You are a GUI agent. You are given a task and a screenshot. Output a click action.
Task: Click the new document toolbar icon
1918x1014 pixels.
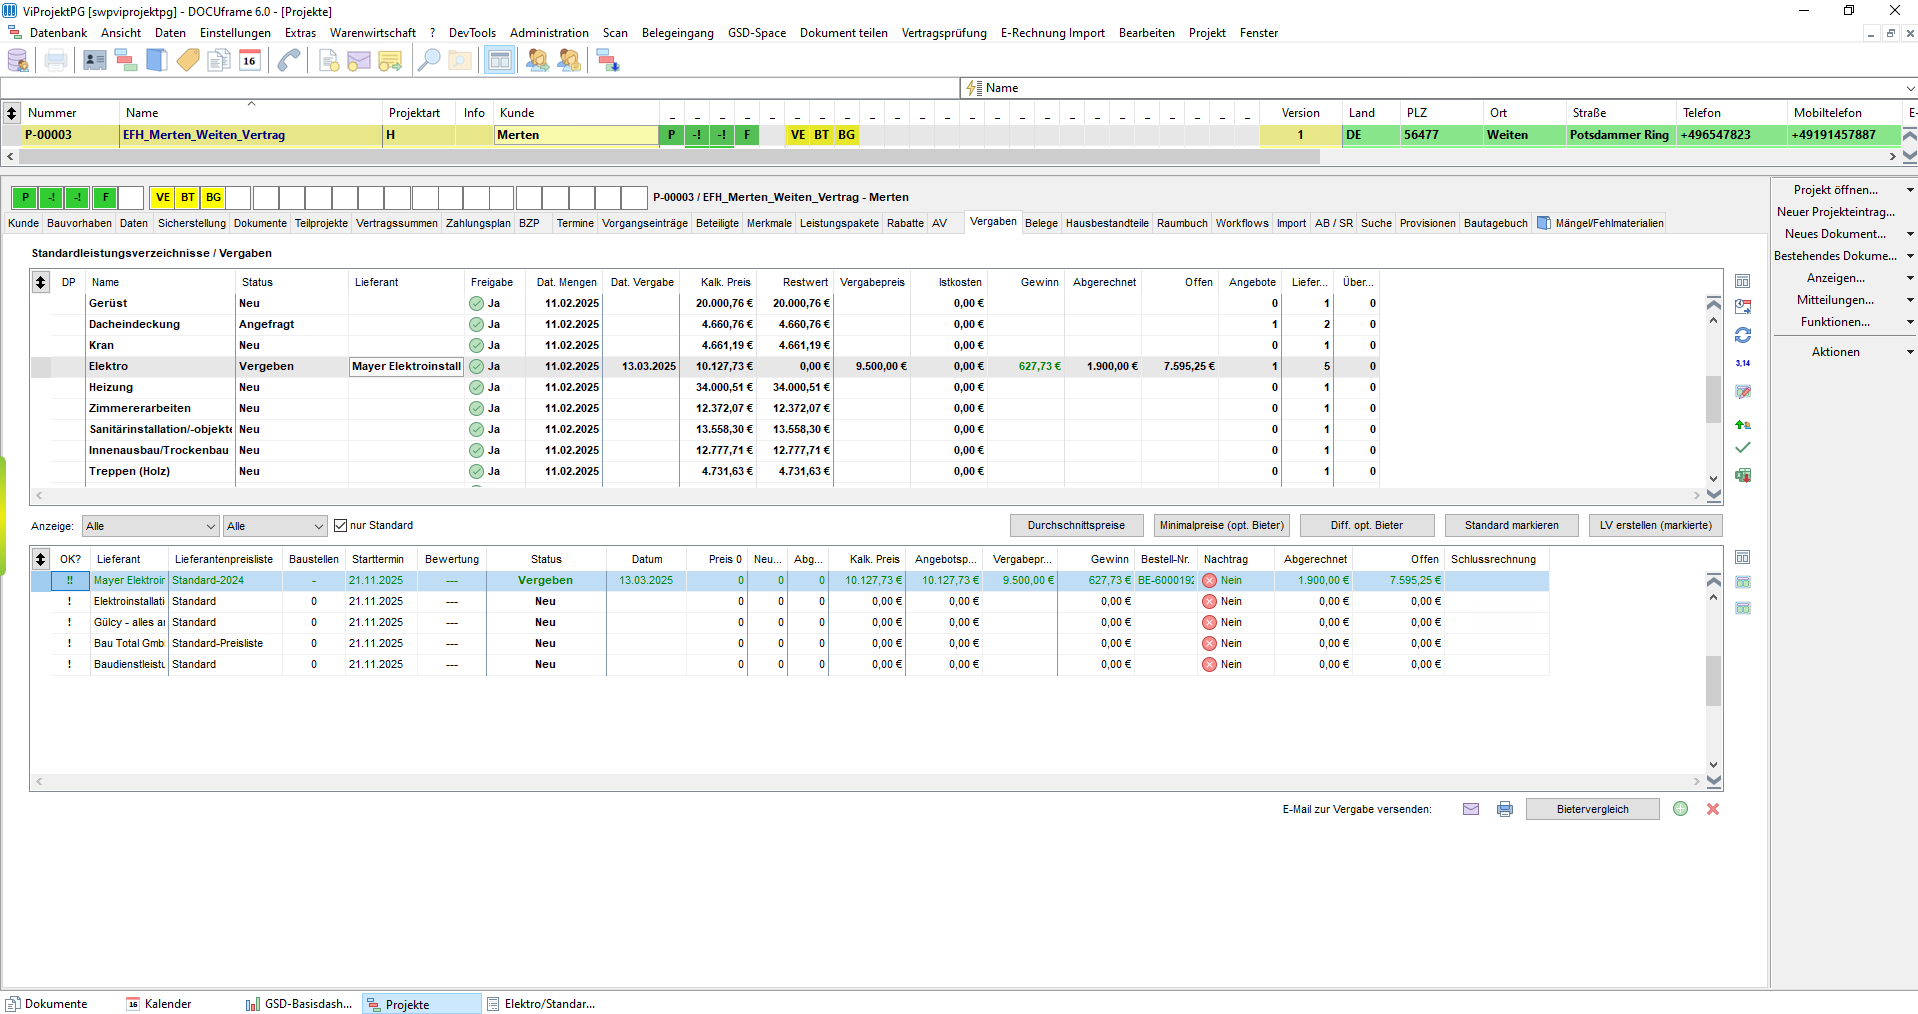(329, 60)
